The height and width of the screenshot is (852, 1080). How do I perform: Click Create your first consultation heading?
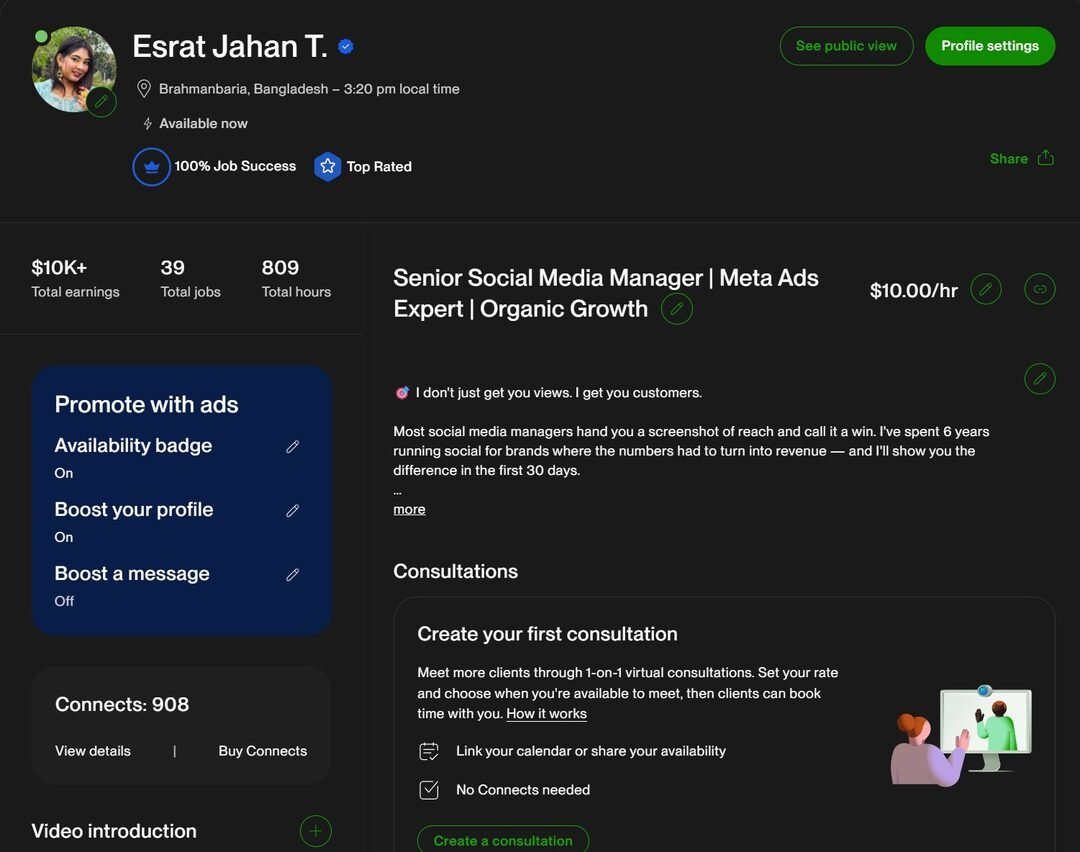coord(548,634)
